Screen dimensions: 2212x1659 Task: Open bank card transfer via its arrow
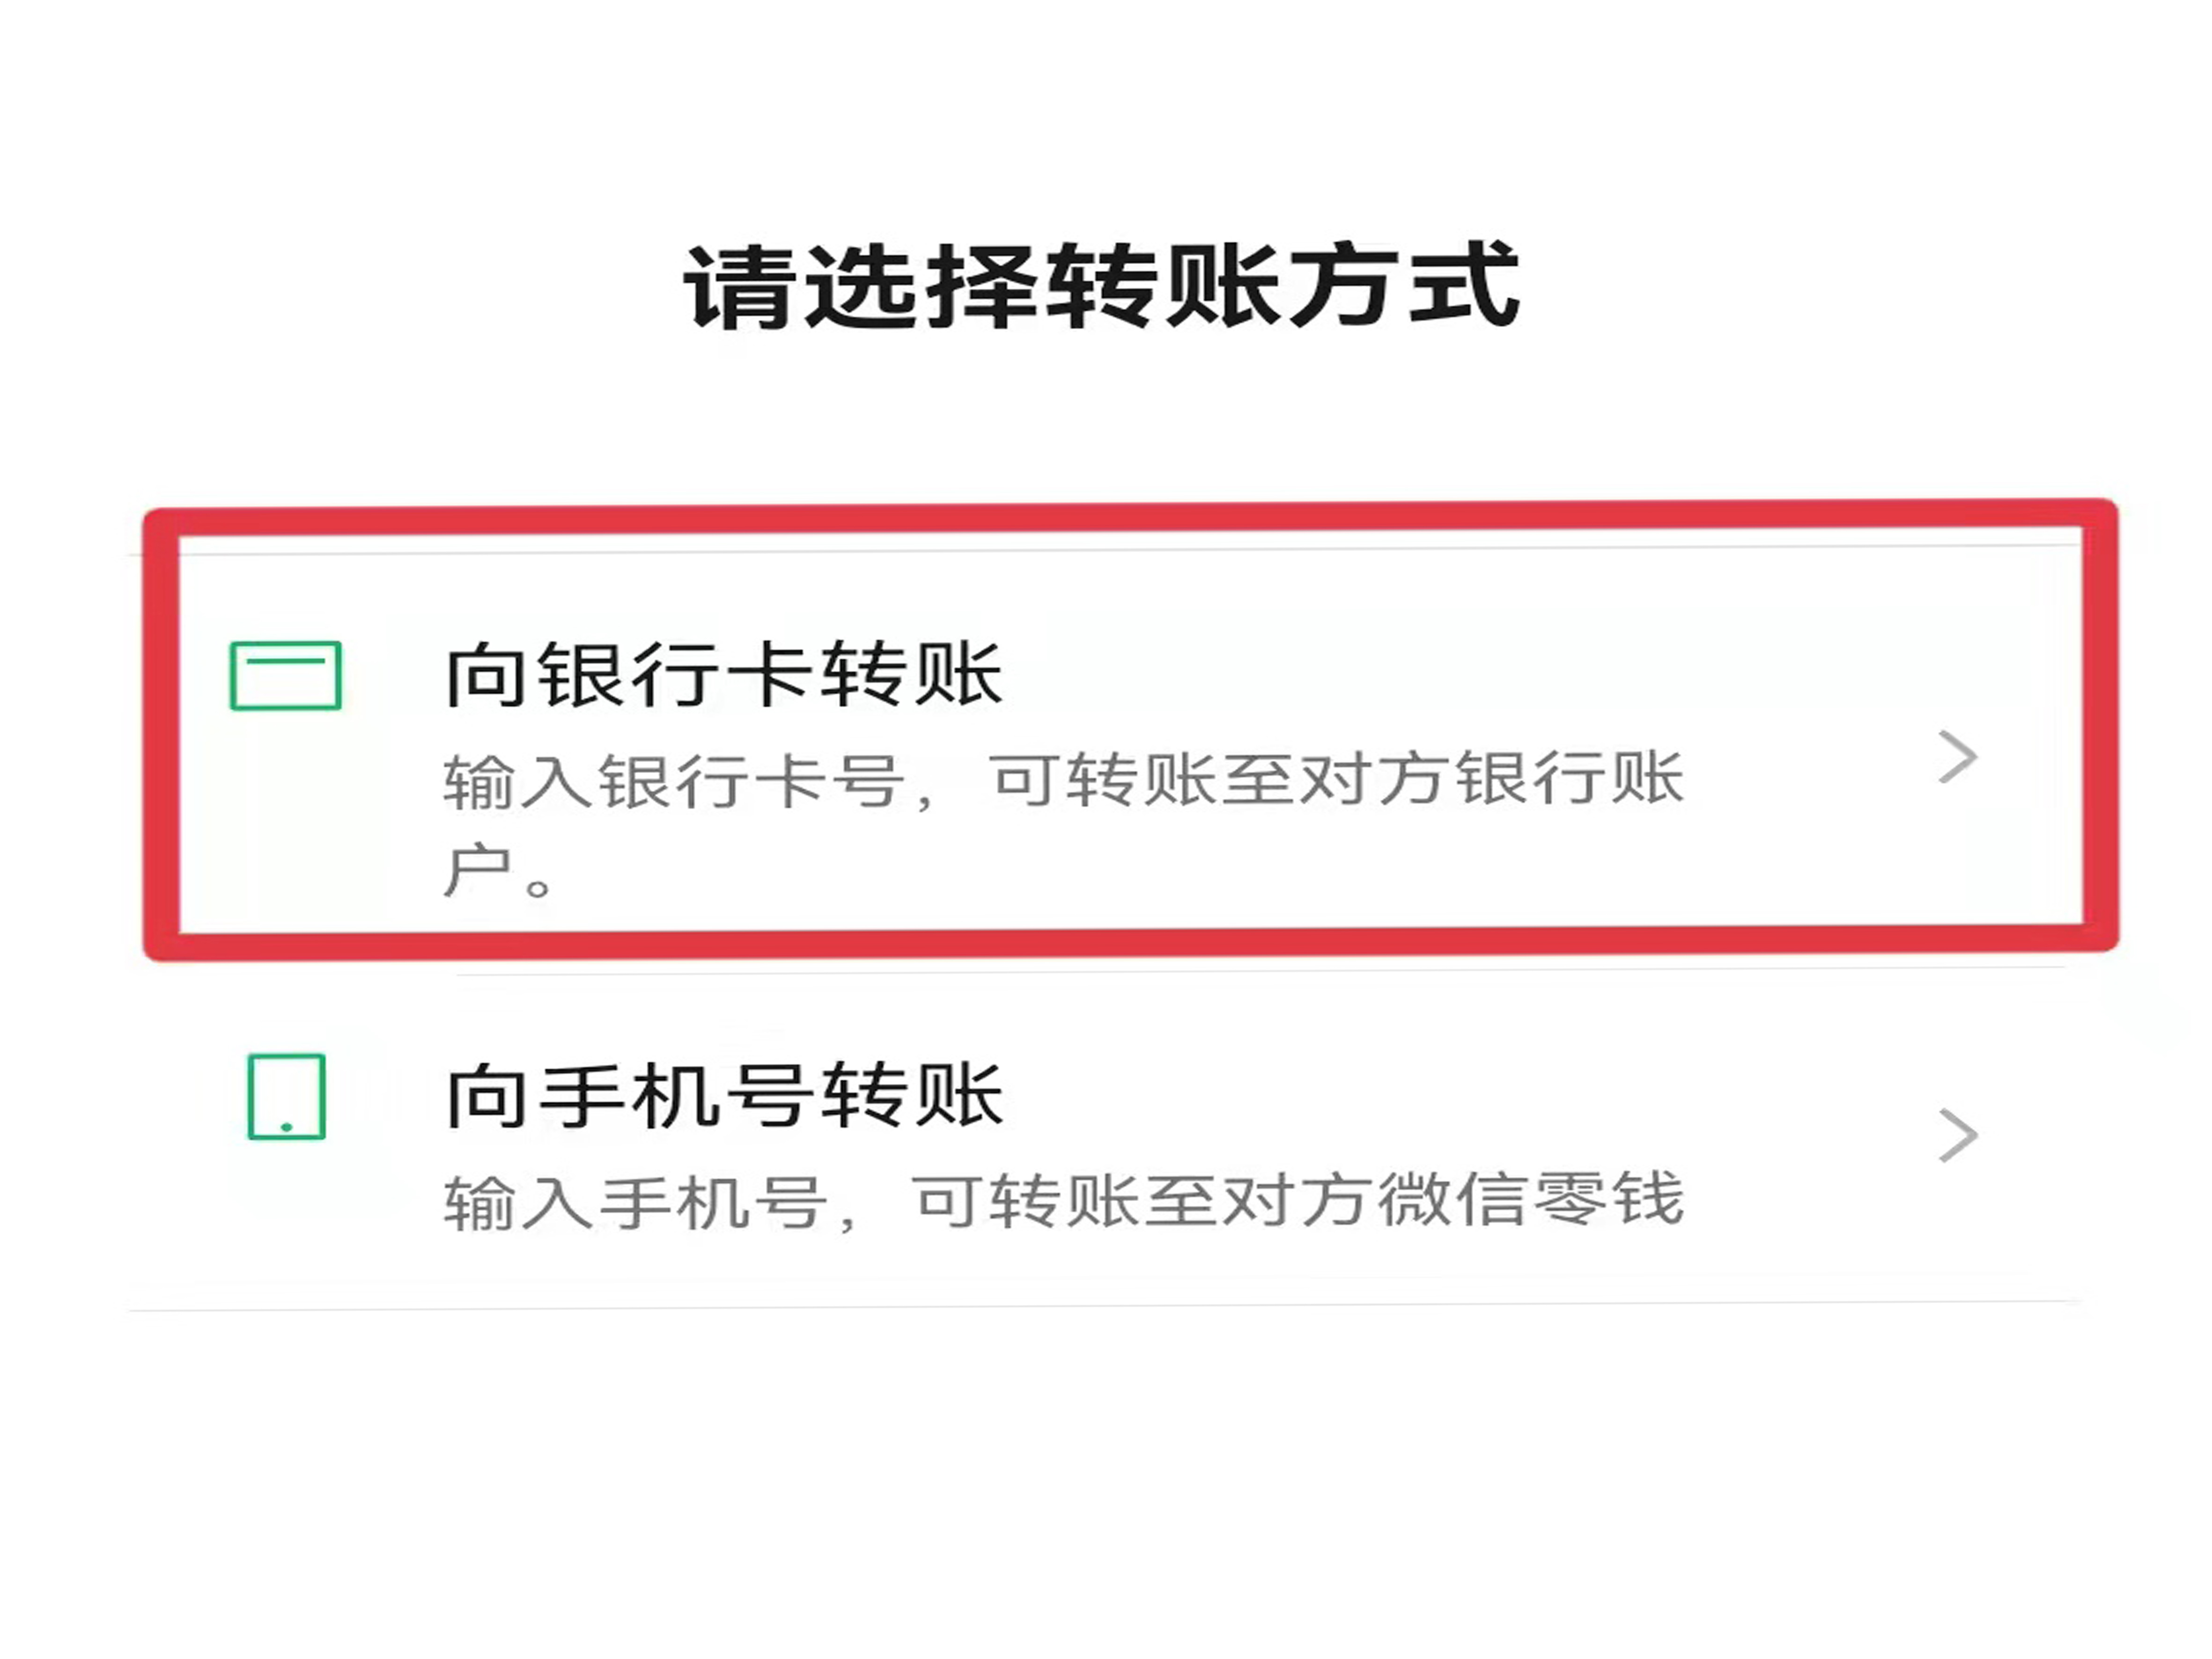pos(1957,757)
